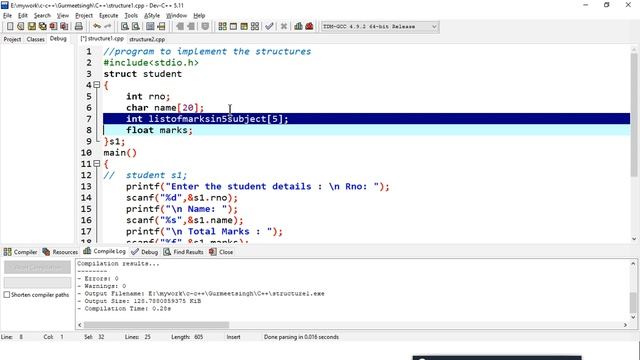The image size is (640, 360).
Task: Click the code line 'char name[20];'
Action: [x=165, y=108]
